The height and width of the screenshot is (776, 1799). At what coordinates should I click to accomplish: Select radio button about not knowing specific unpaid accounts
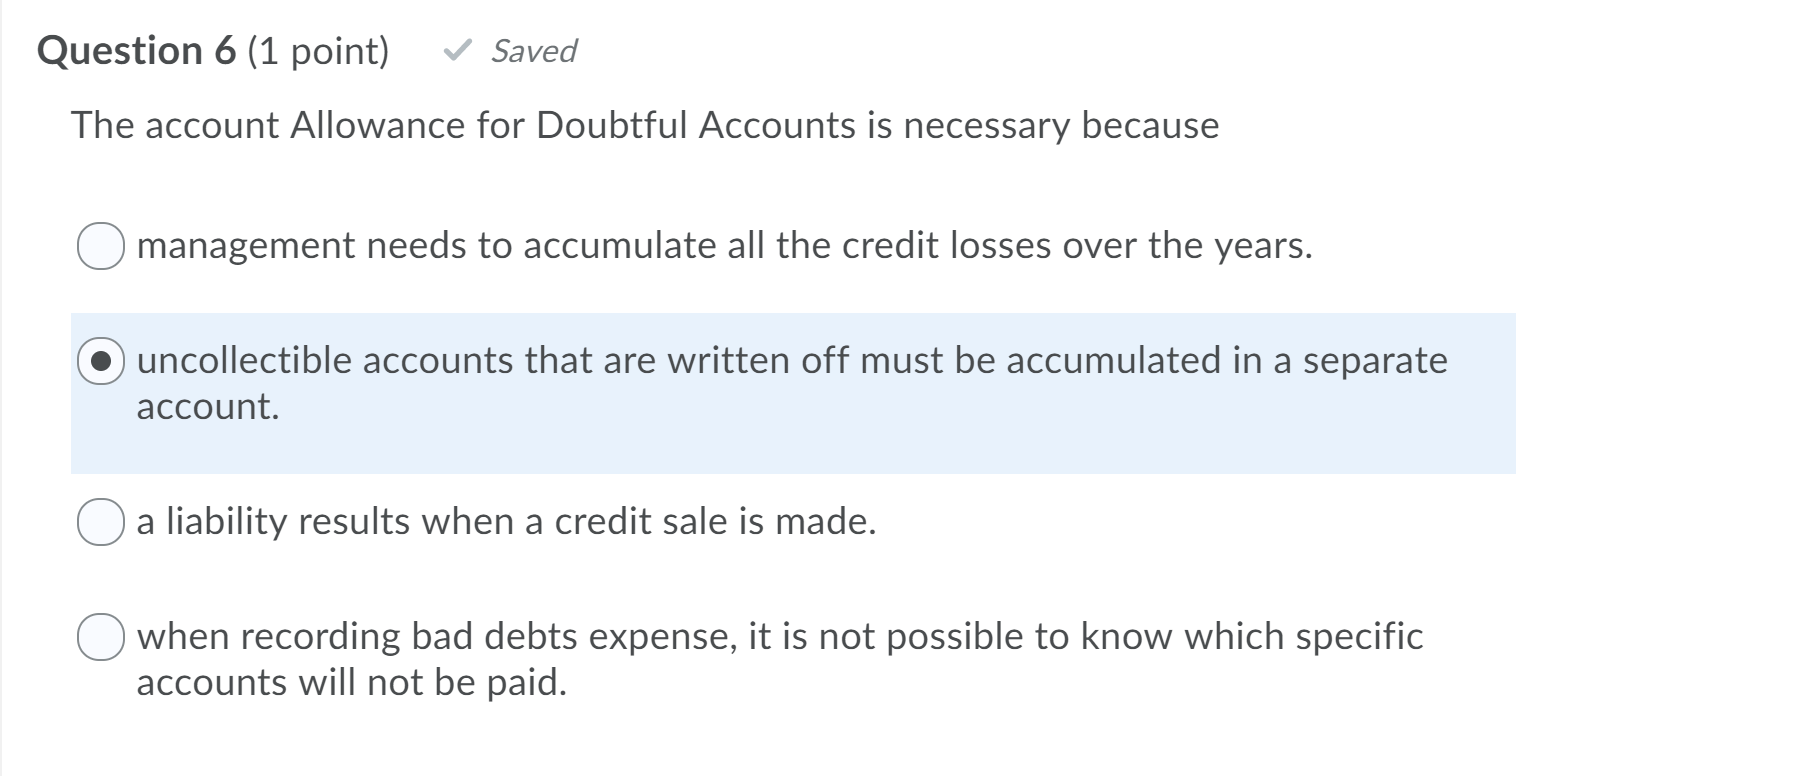(x=101, y=636)
